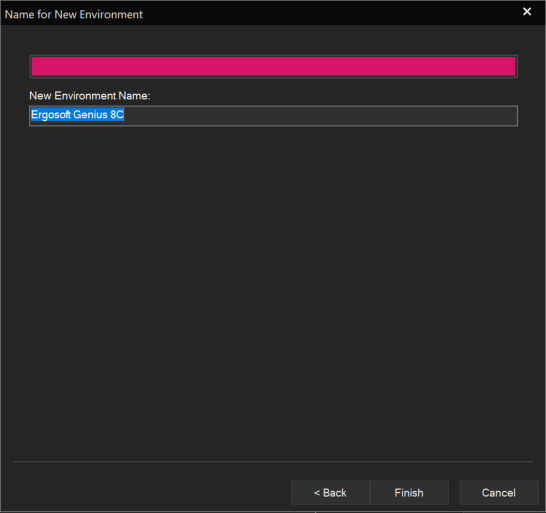
Task: Cancel the new environment wizard
Action: pyautogui.click(x=499, y=492)
